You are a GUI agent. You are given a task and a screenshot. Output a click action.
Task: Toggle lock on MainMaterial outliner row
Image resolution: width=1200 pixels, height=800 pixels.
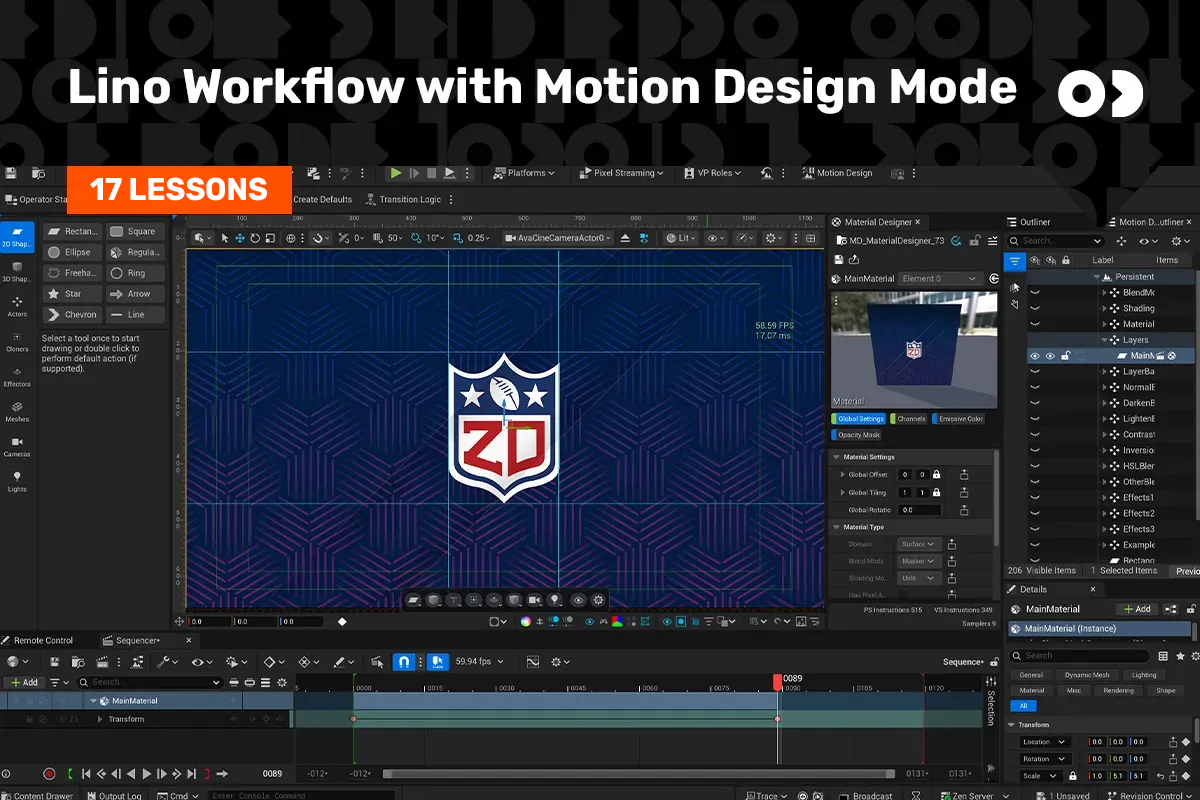click(1066, 356)
